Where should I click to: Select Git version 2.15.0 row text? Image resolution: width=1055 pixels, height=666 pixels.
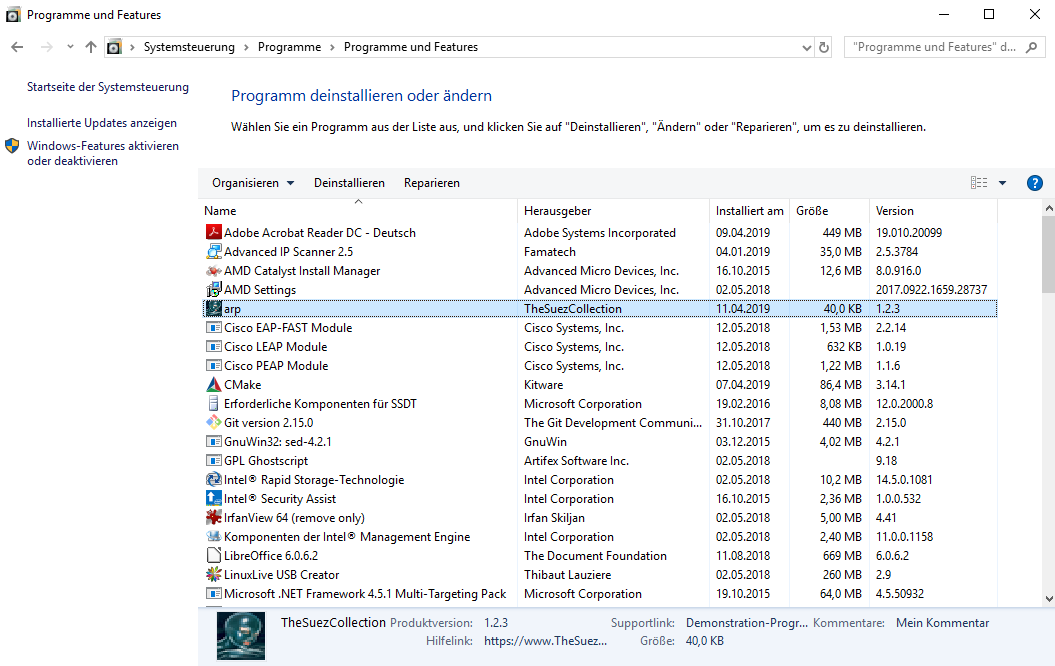tap(268, 422)
